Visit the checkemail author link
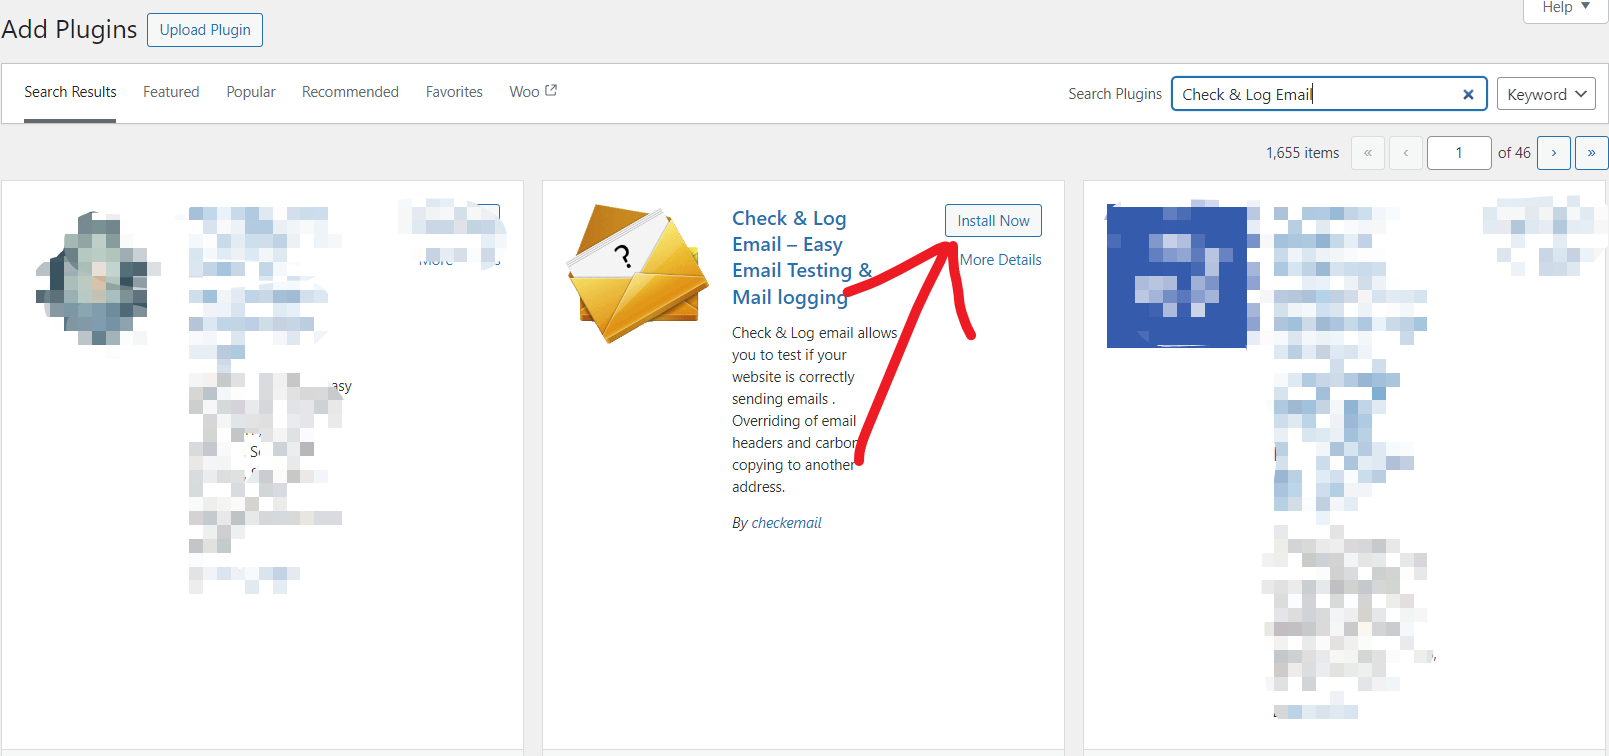The height and width of the screenshot is (756, 1609). [x=786, y=523]
